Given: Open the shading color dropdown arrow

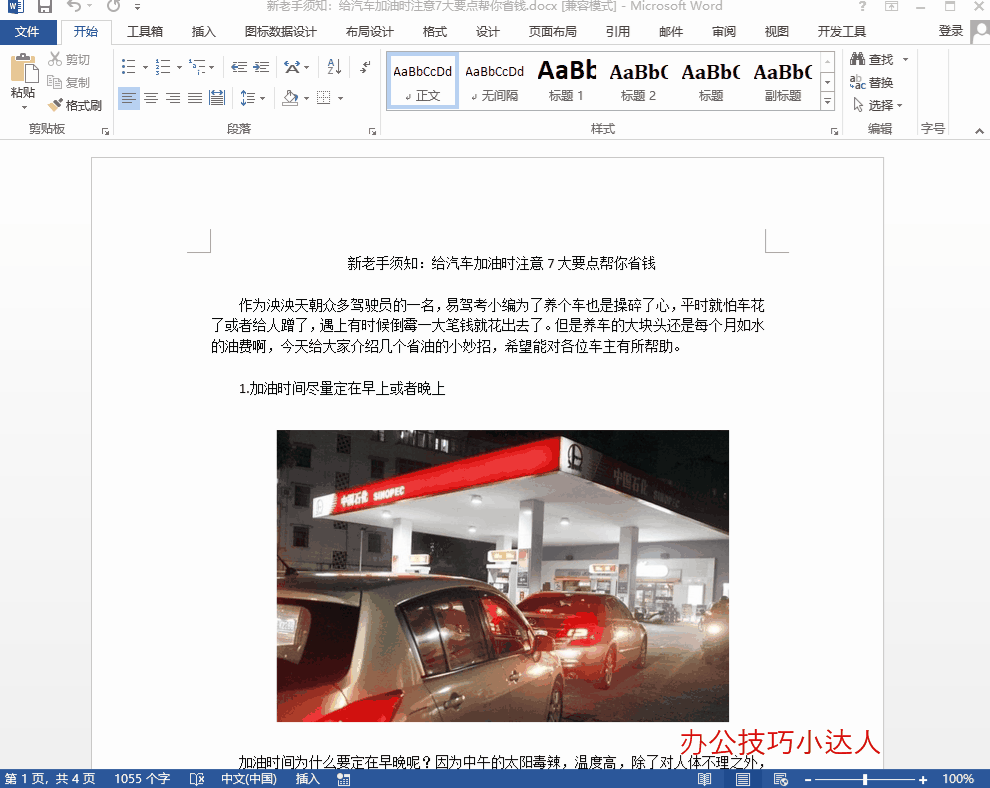Looking at the screenshot, I should tap(306, 98).
